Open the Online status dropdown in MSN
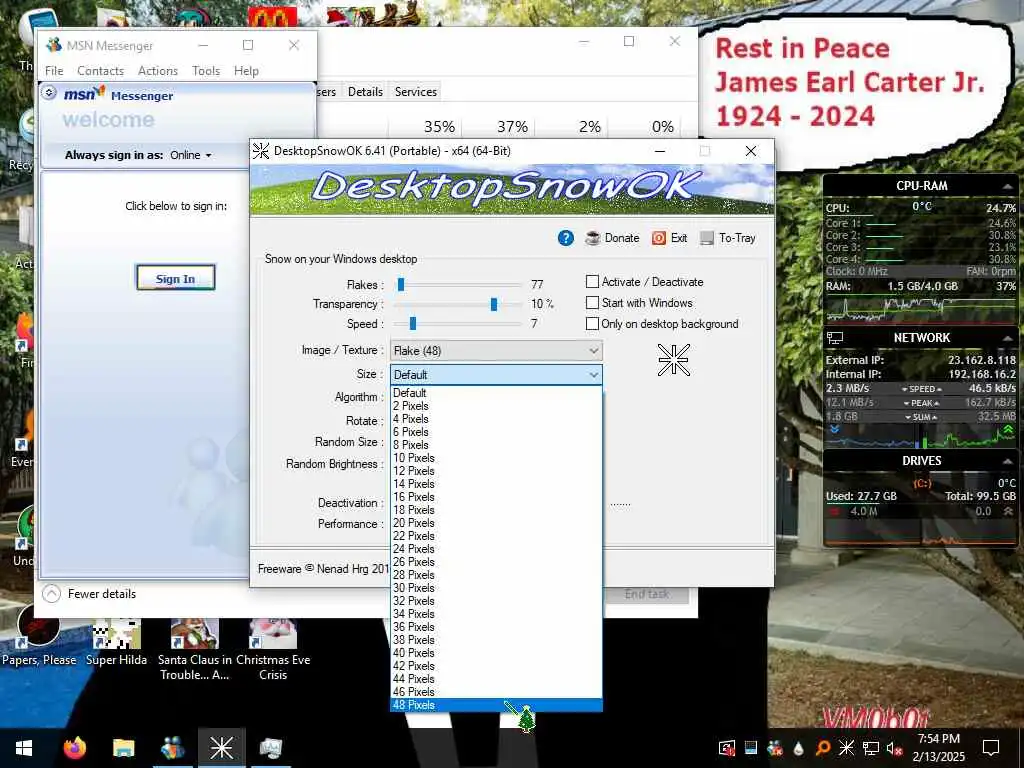Image resolution: width=1024 pixels, height=768 pixels. point(191,155)
